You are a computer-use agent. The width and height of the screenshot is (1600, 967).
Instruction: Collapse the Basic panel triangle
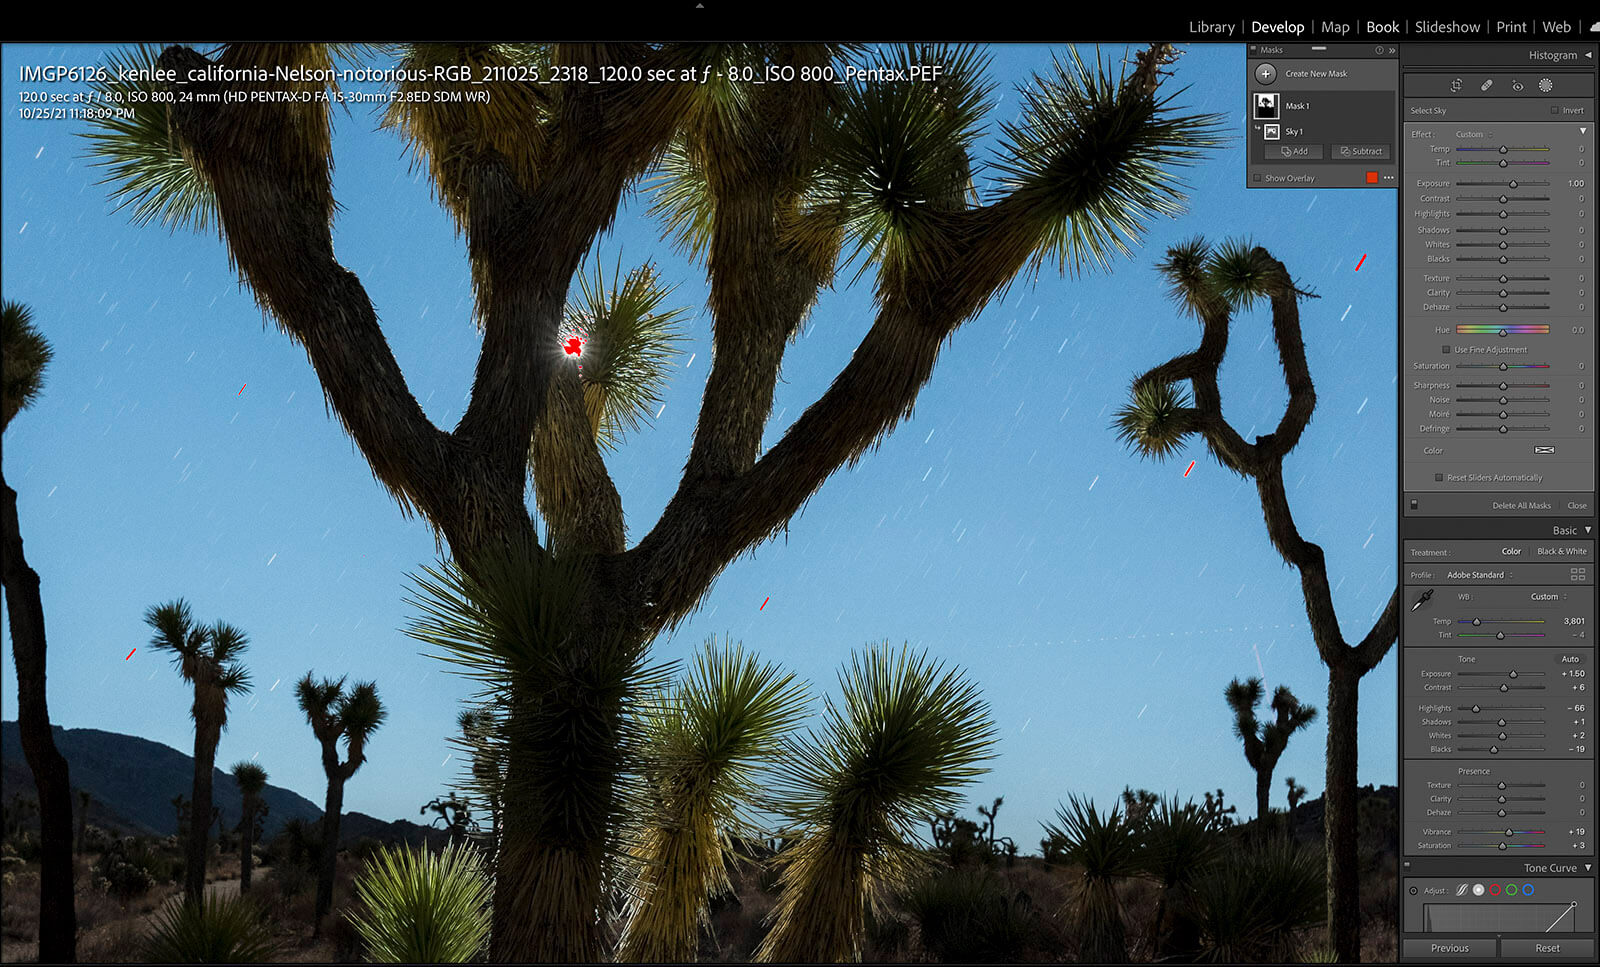coord(1587,530)
